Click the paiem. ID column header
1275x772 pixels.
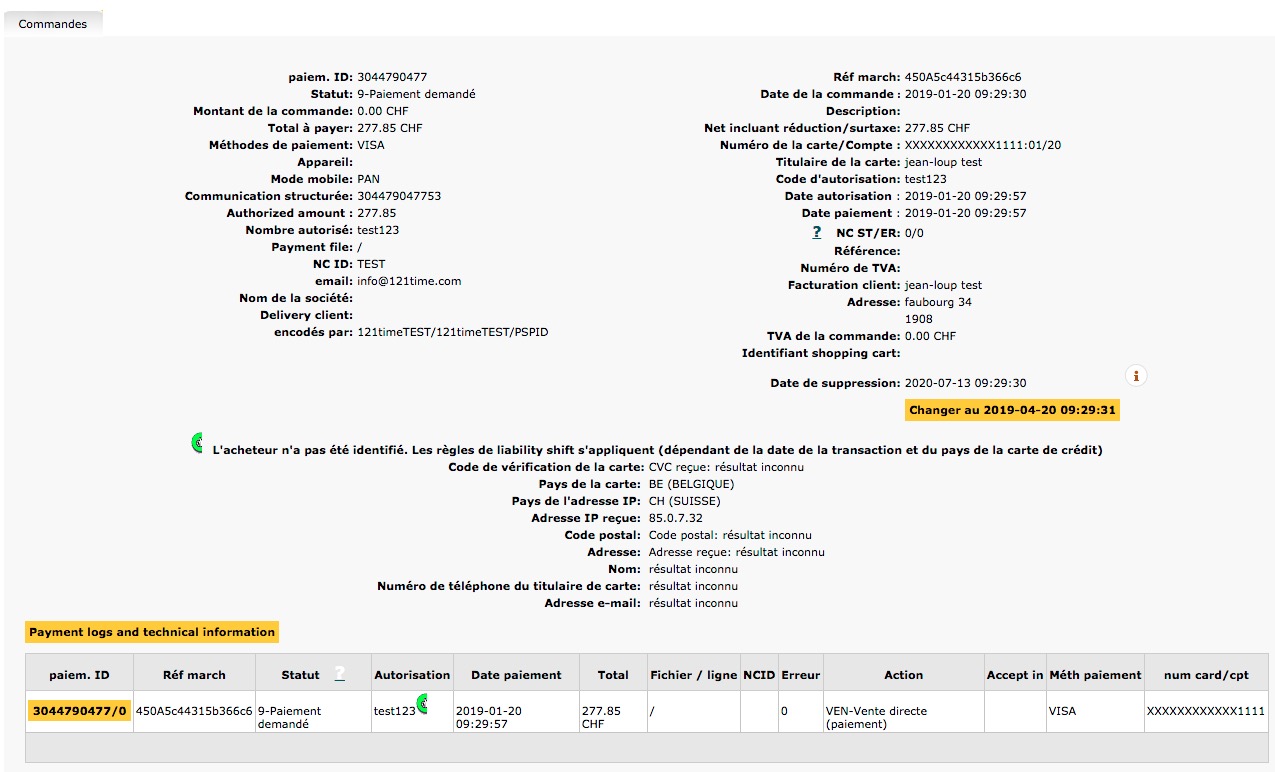(79, 674)
